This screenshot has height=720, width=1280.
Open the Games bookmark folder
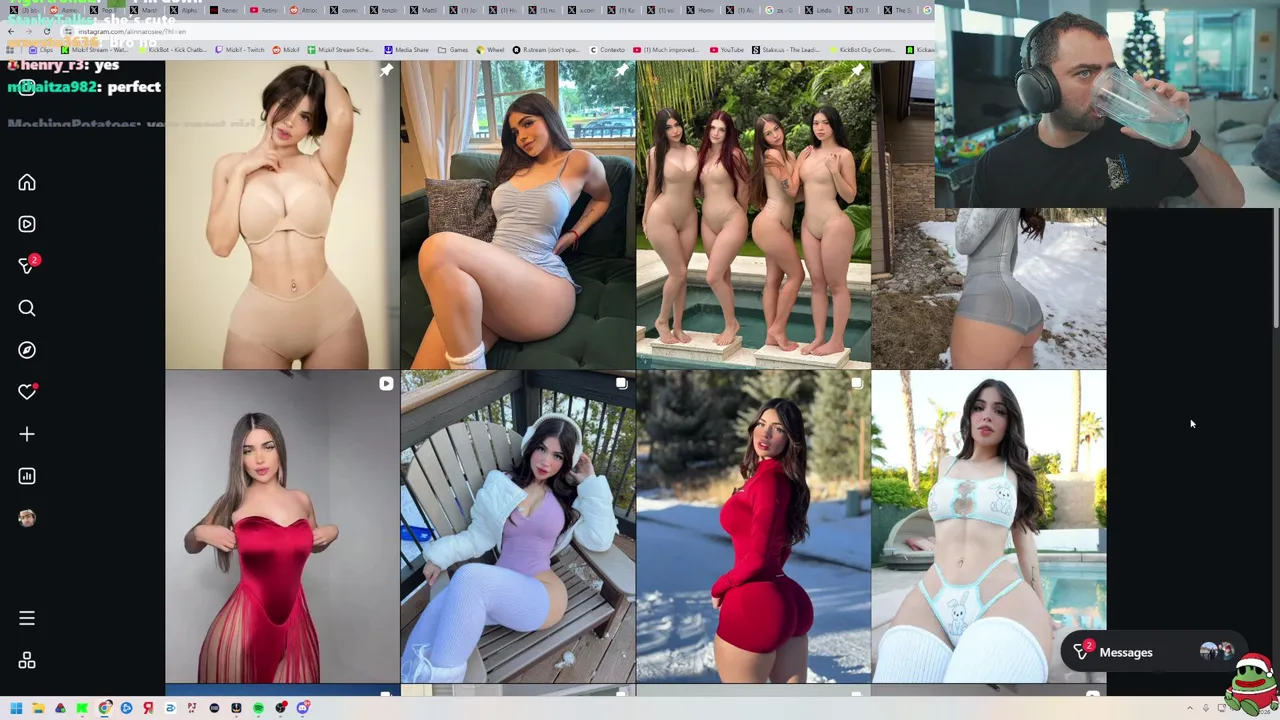click(453, 50)
